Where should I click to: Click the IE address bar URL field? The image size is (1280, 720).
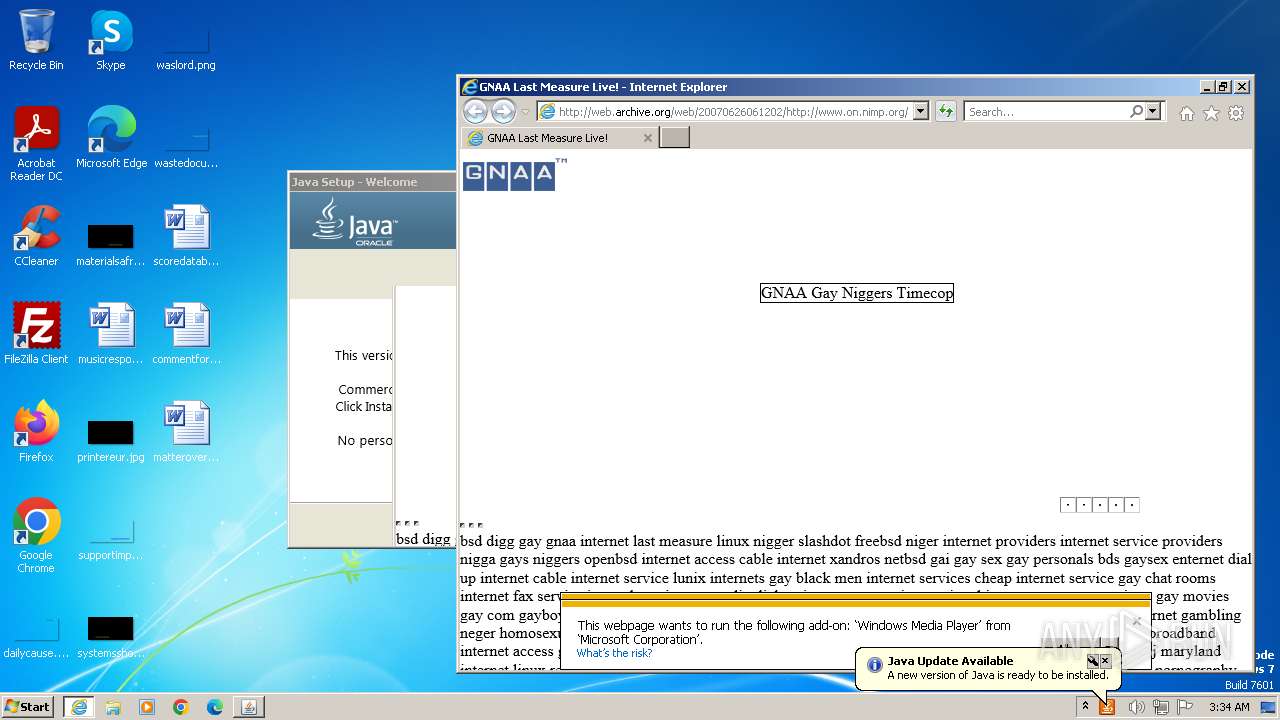(733, 112)
